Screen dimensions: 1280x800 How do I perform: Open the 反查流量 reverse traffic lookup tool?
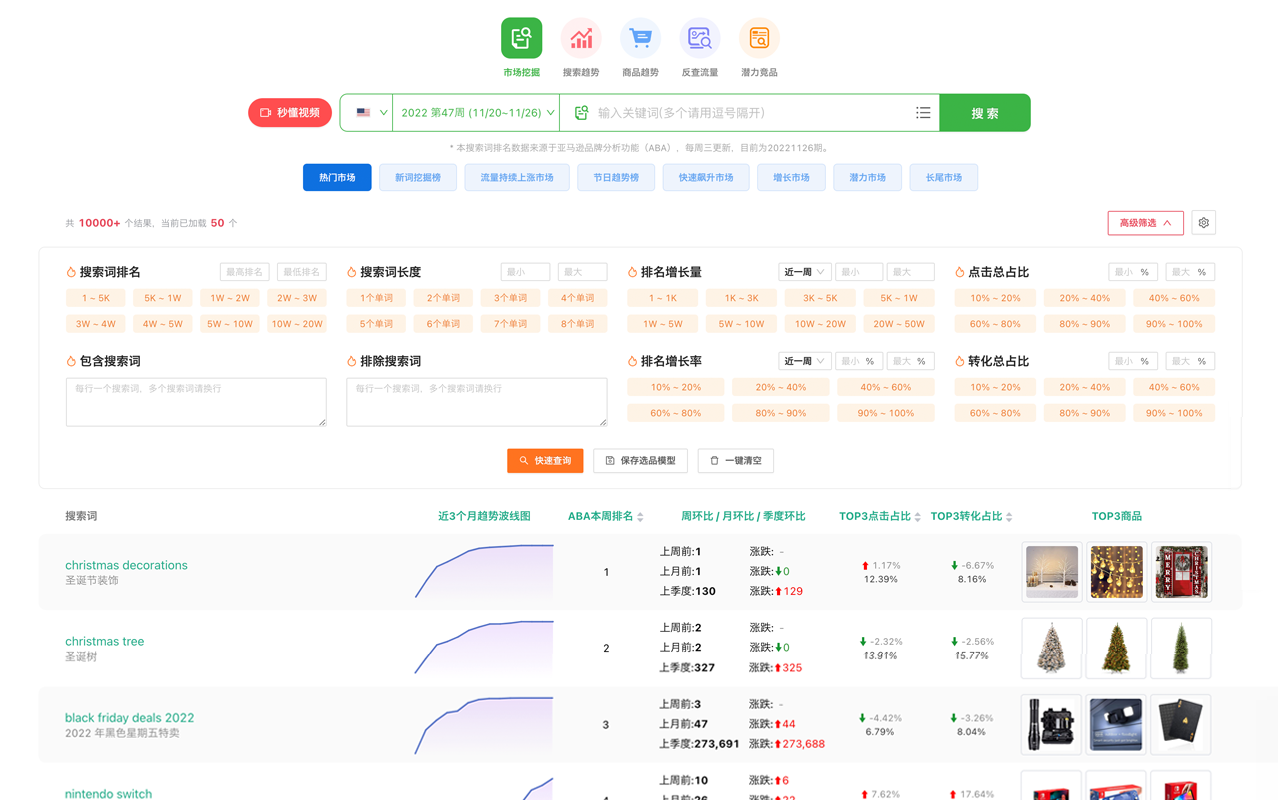click(x=699, y=45)
